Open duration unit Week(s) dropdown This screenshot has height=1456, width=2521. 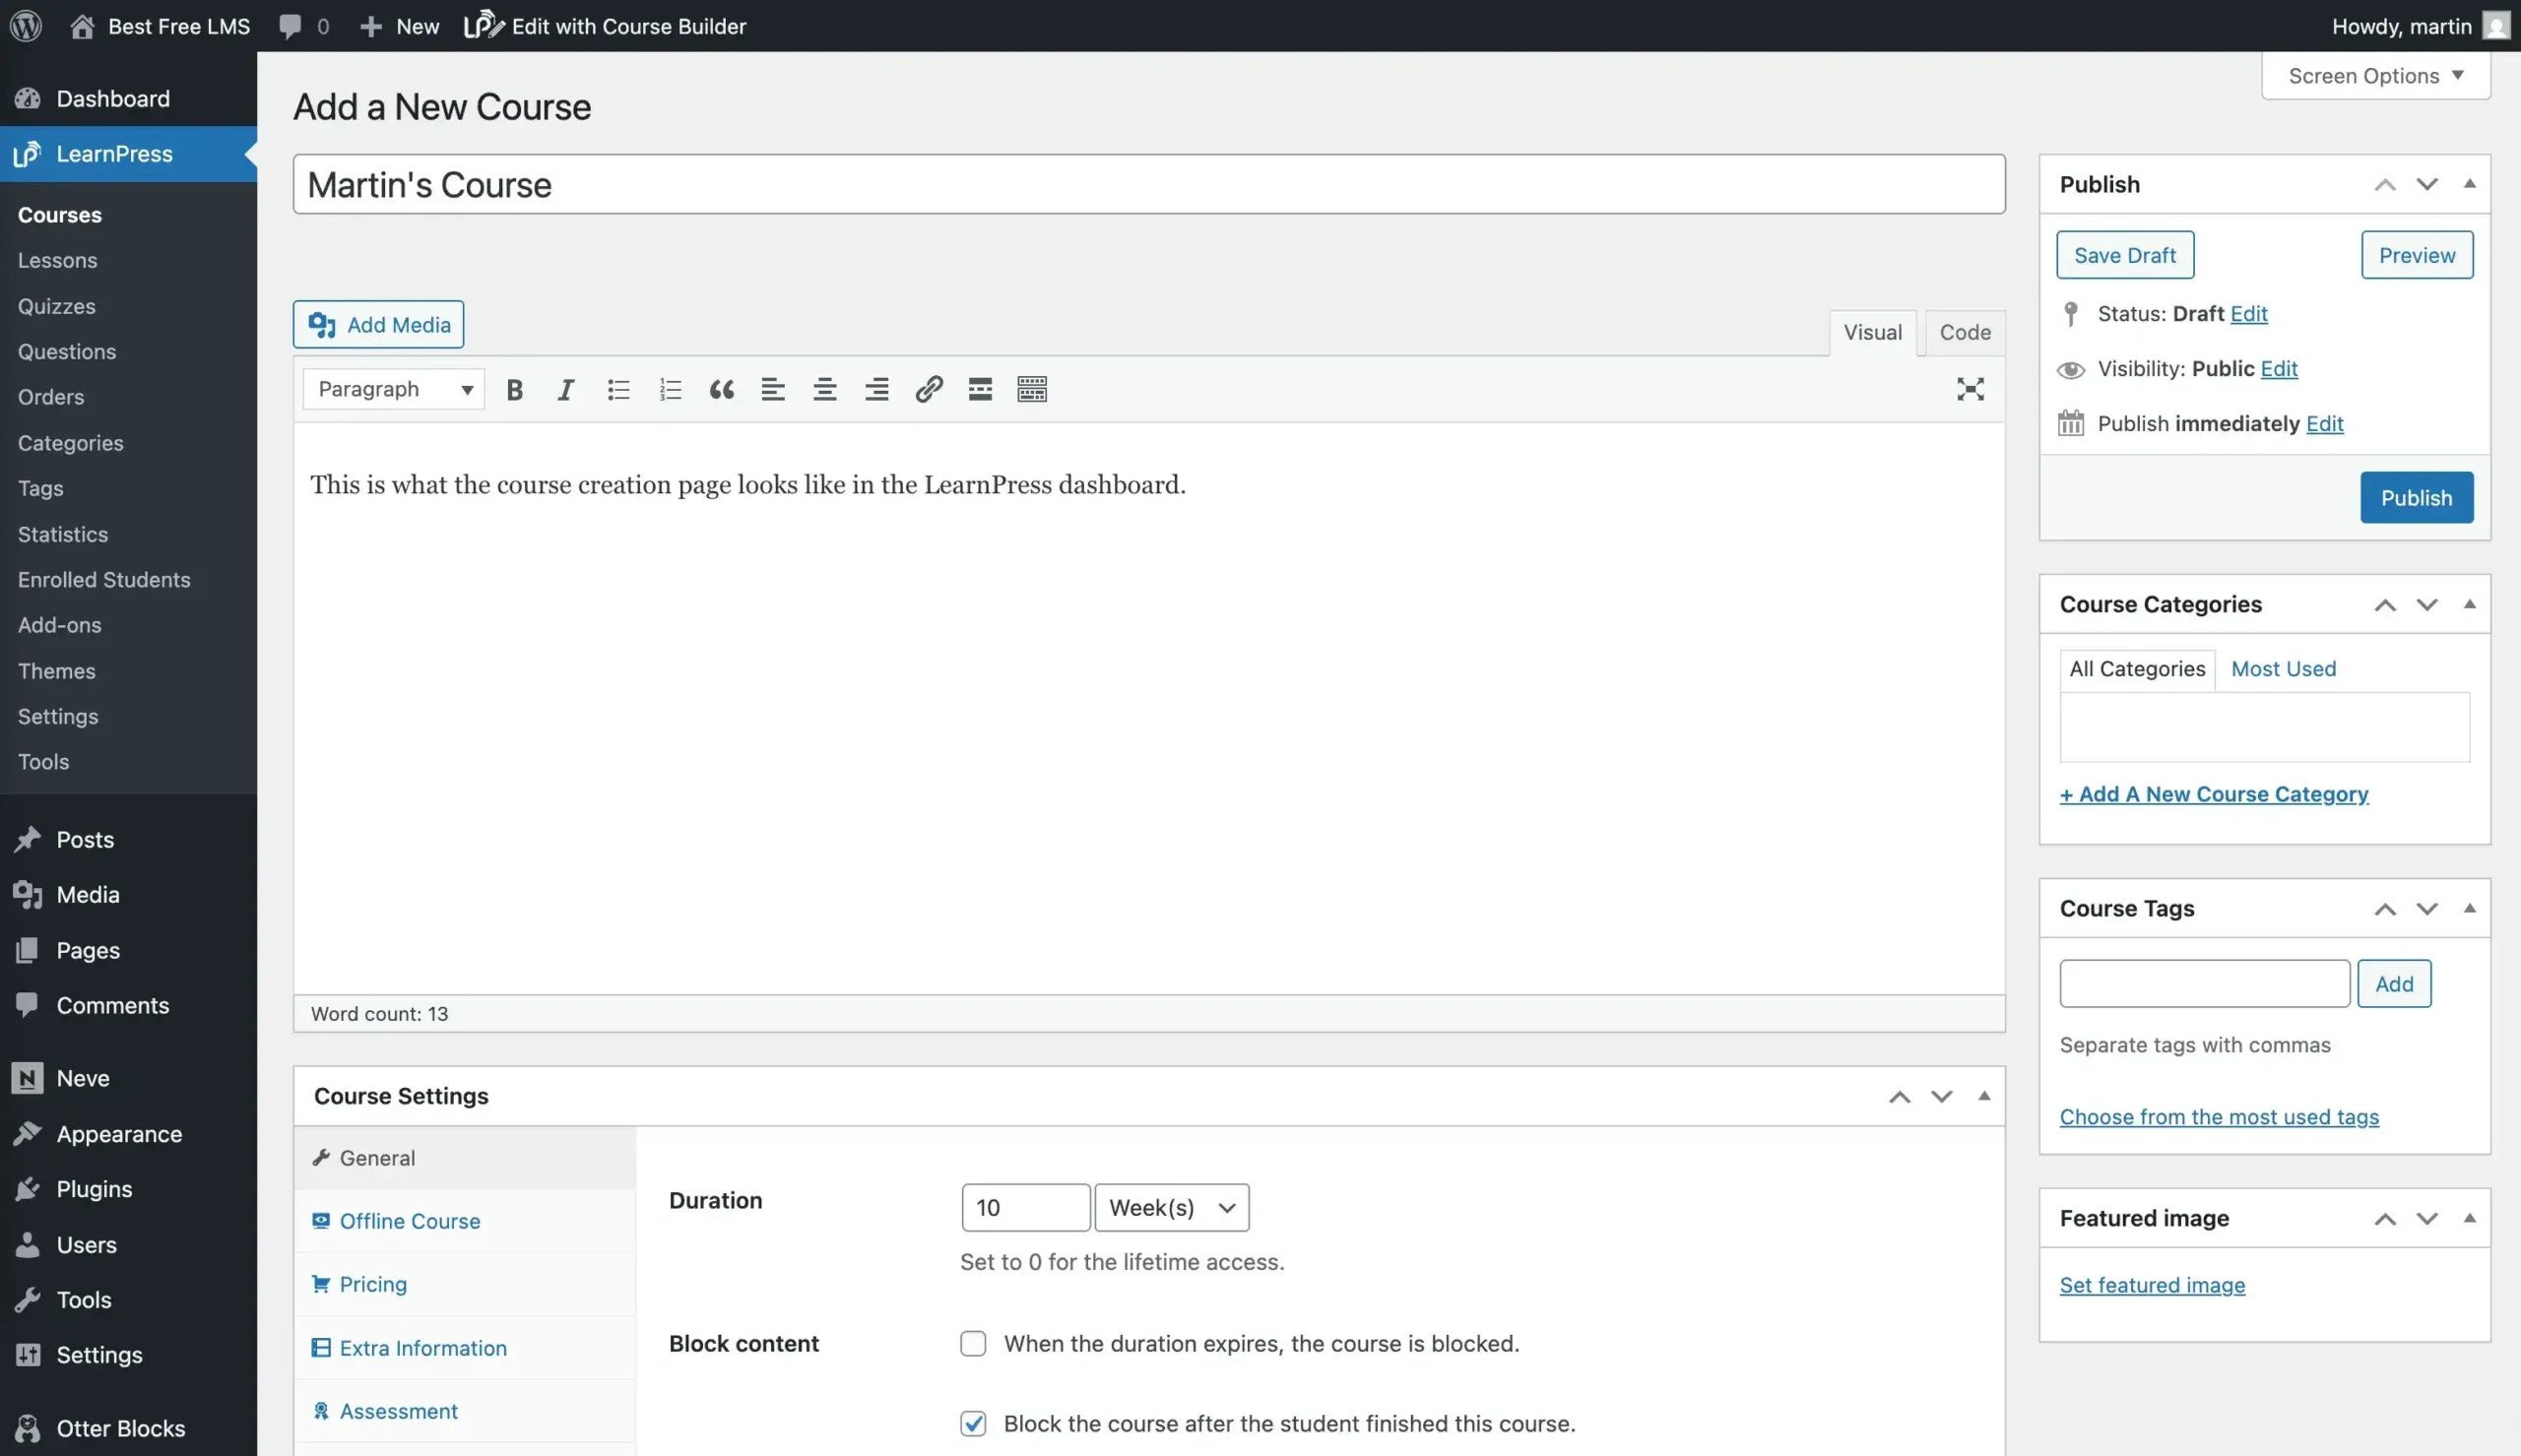[1172, 1207]
